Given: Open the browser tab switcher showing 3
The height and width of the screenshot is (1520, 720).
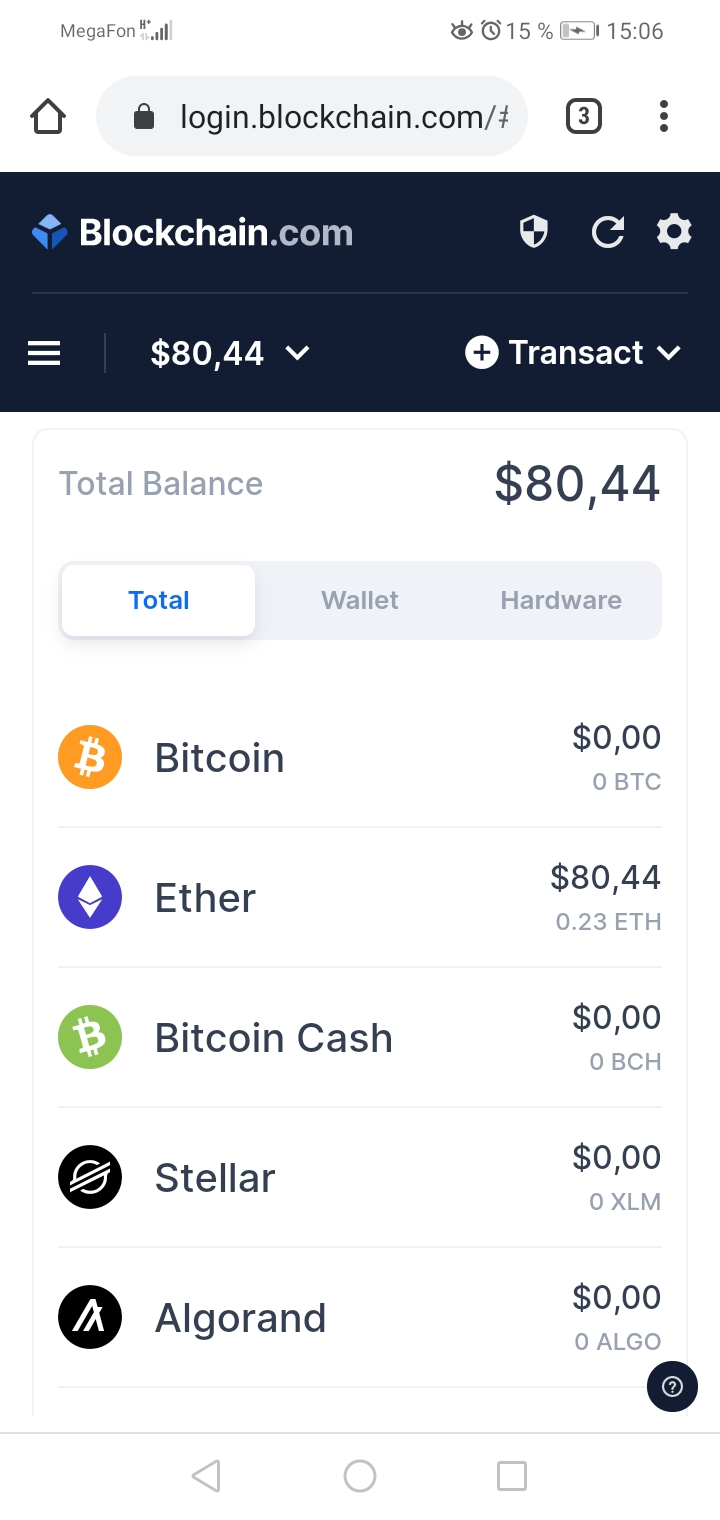Looking at the screenshot, I should tap(584, 117).
